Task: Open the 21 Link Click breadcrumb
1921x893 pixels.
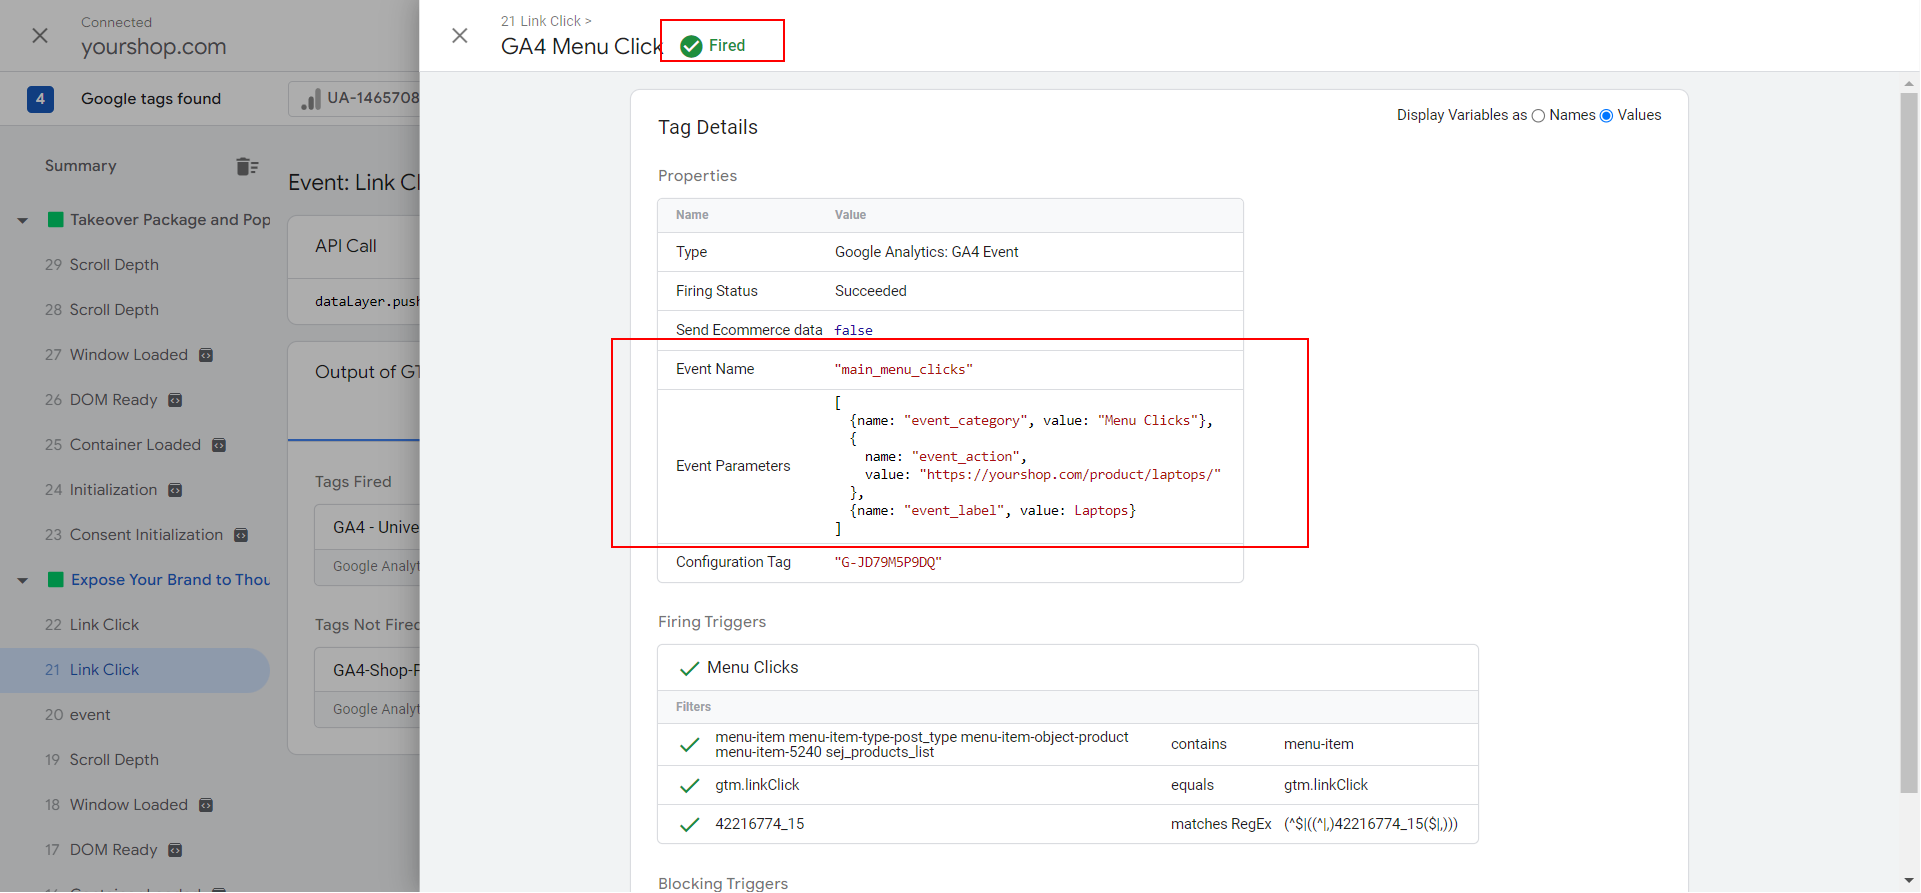Action: point(541,21)
